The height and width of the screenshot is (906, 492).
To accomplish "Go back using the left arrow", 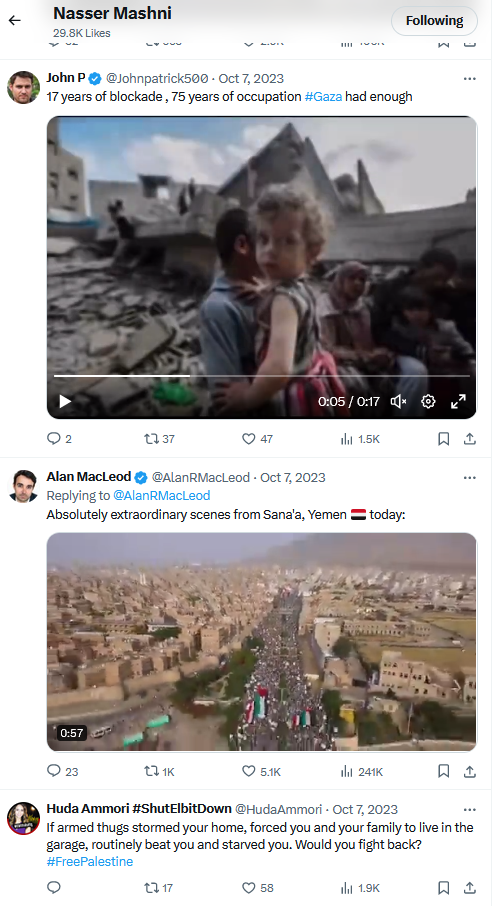I will click(x=14, y=20).
